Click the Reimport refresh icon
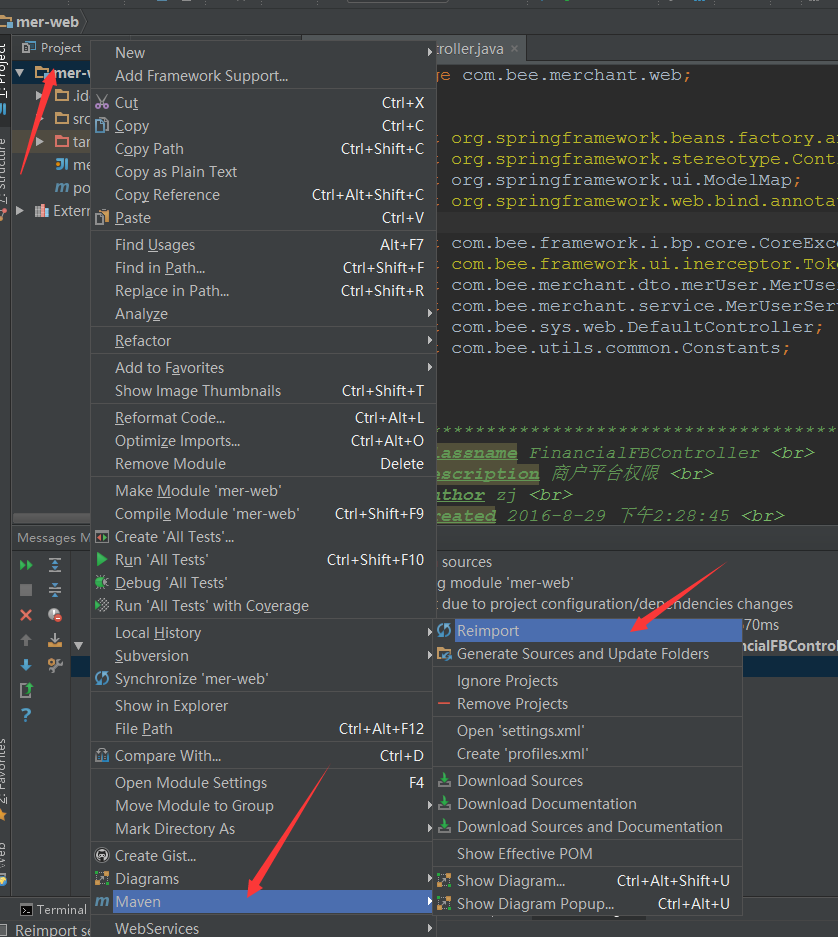Screen dimensions: 838x937 444,630
